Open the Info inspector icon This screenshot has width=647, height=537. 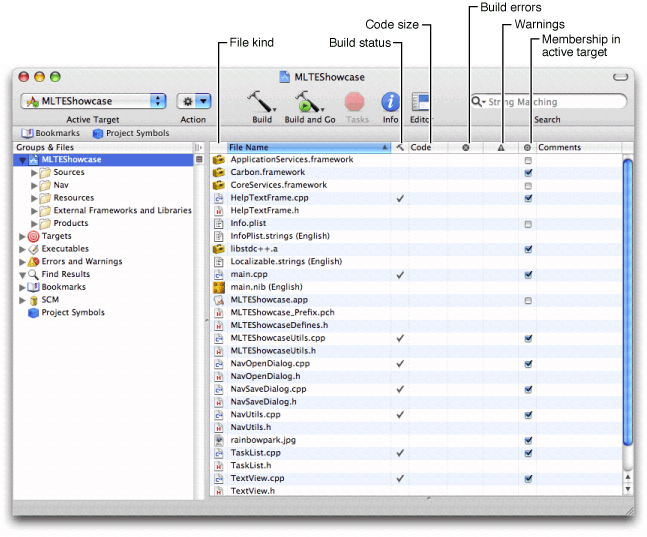pyautogui.click(x=390, y=101)
